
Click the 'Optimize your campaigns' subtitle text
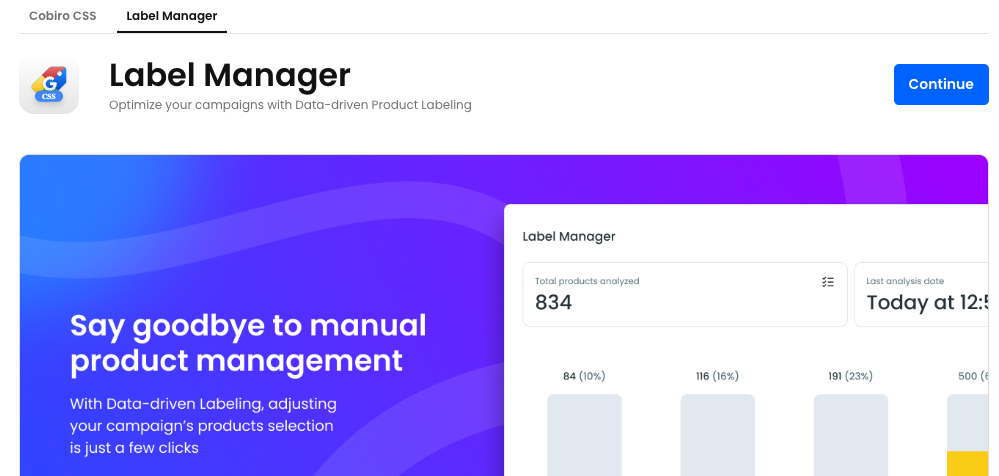point(290,105)
